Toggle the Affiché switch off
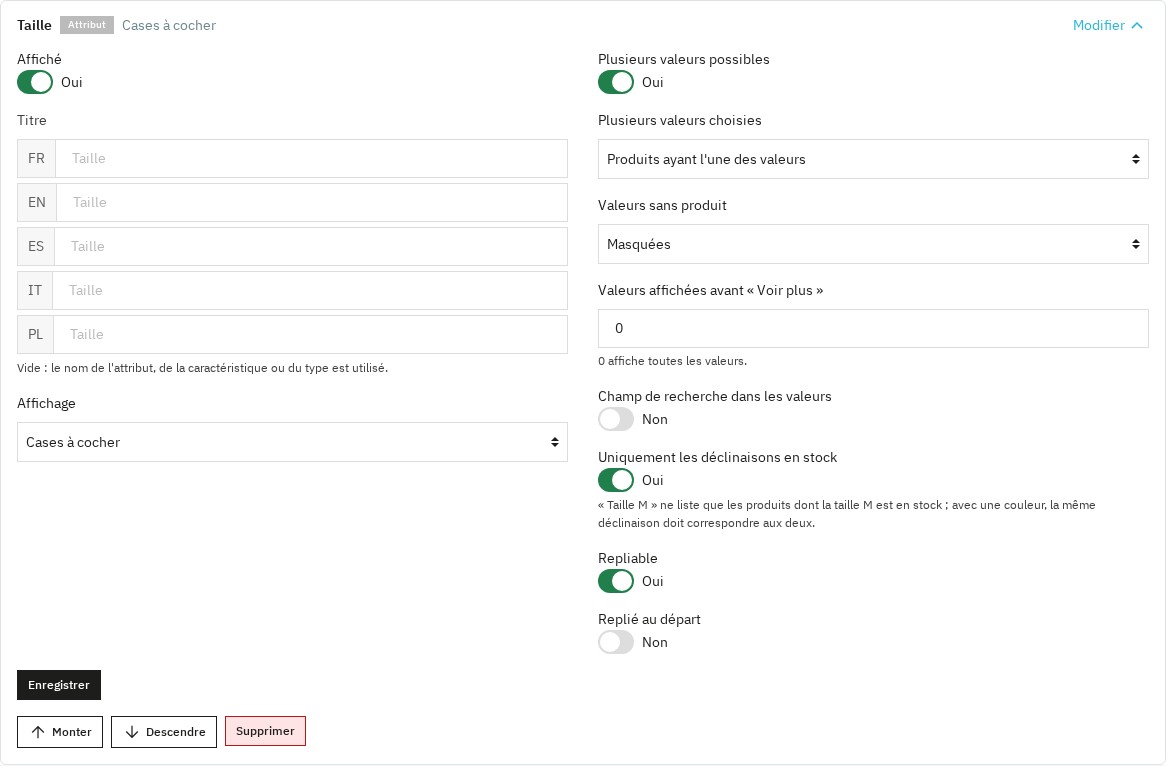Screen dimensions: 1166x766 [x=35, y=82]
